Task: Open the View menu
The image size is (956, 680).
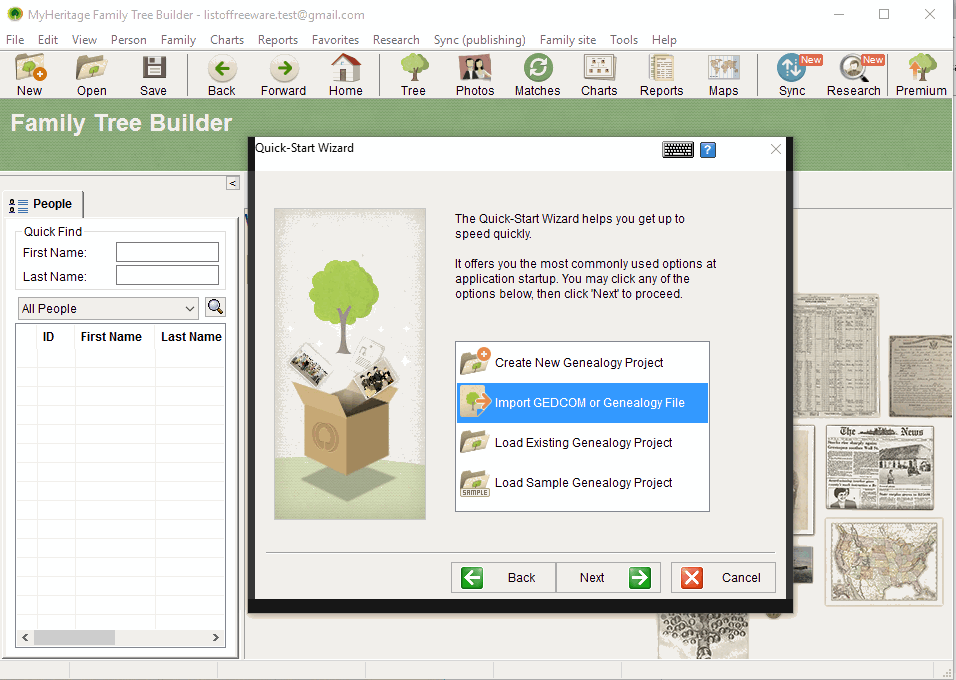Action: (x=84, y=40)
